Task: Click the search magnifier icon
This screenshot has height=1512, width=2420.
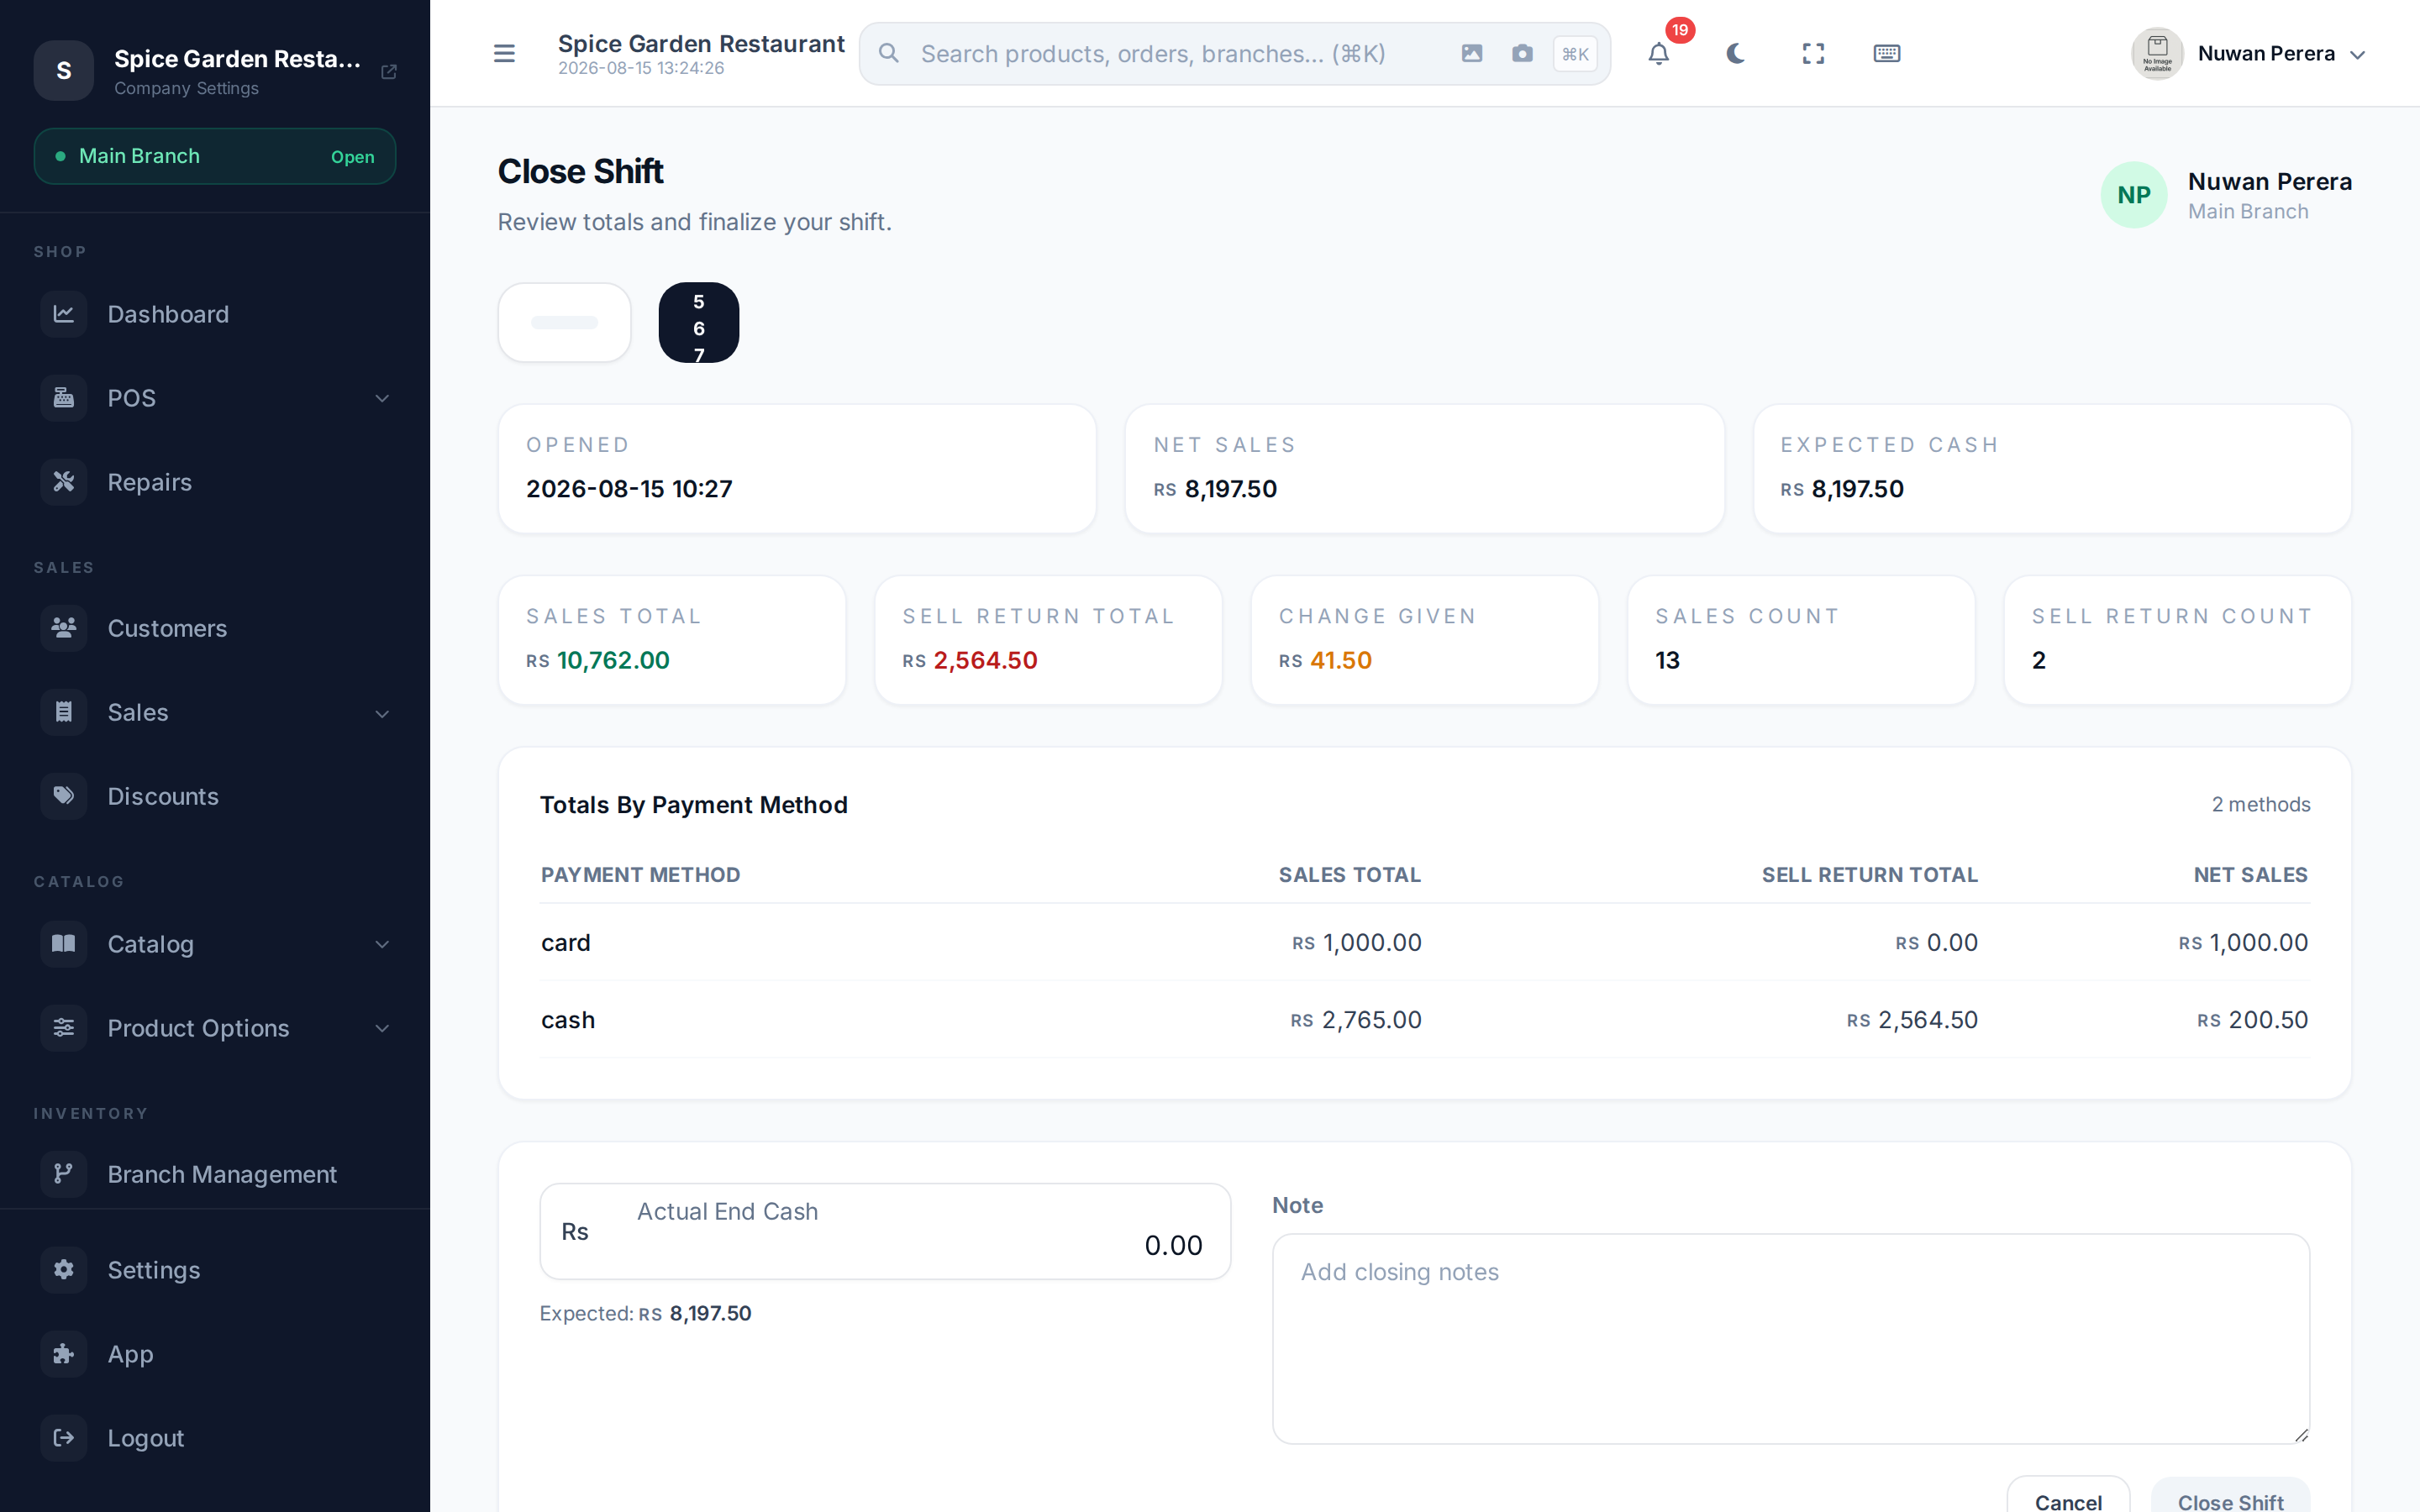Action: click(888, 53)
